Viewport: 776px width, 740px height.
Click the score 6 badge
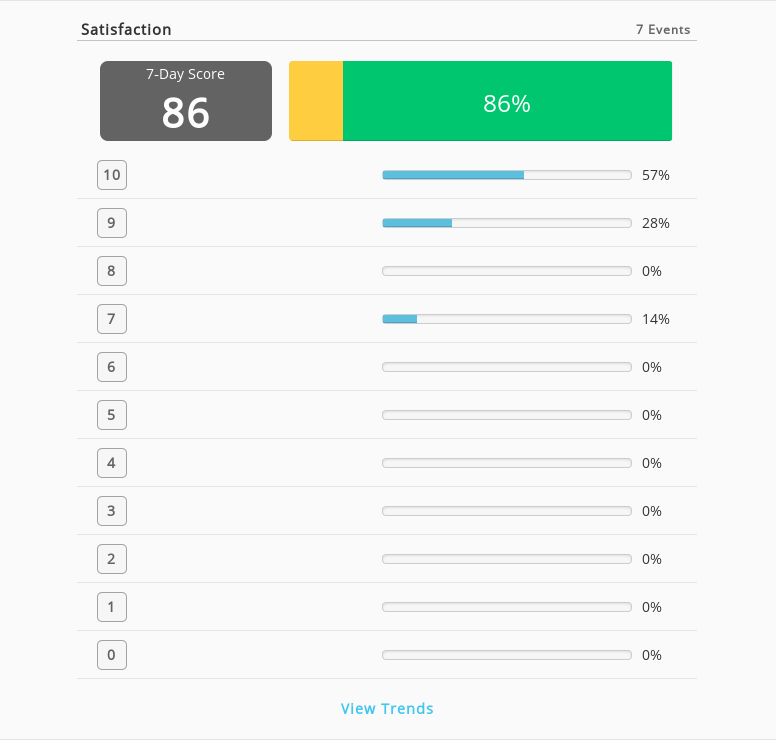tap(112, 367)
